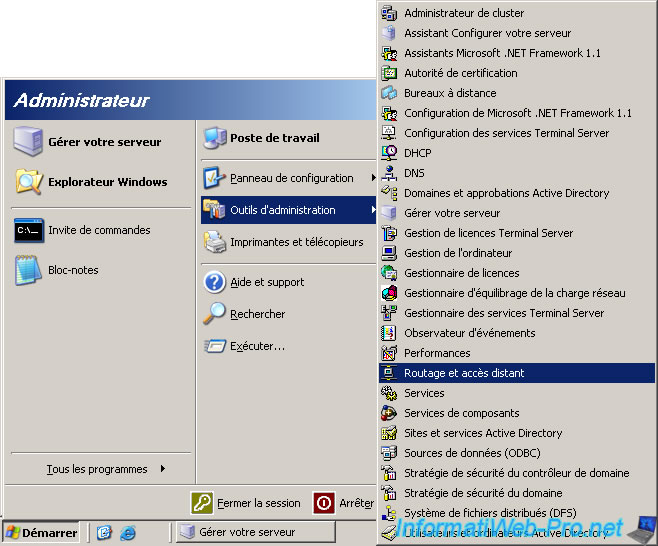Viewport: 658px width, 546px height.
Task: Expand the Outils d'administration submenu arrow
Action: point(373,210)
